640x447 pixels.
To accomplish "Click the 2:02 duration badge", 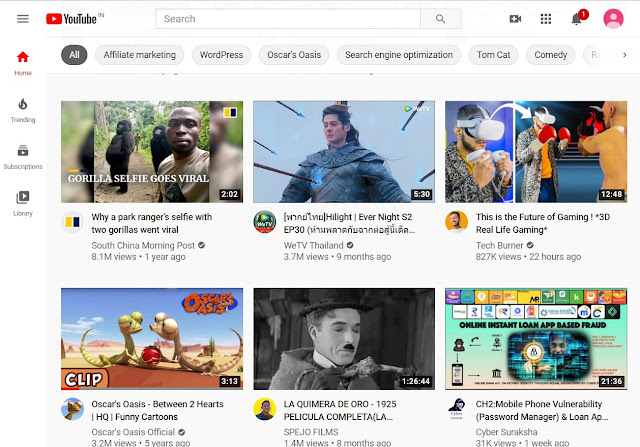I will click(x=229, y=194).
